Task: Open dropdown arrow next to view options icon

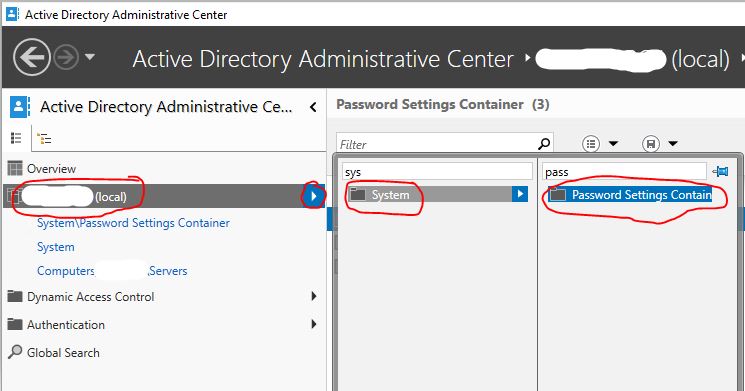Action: click(x=613, y=143)
